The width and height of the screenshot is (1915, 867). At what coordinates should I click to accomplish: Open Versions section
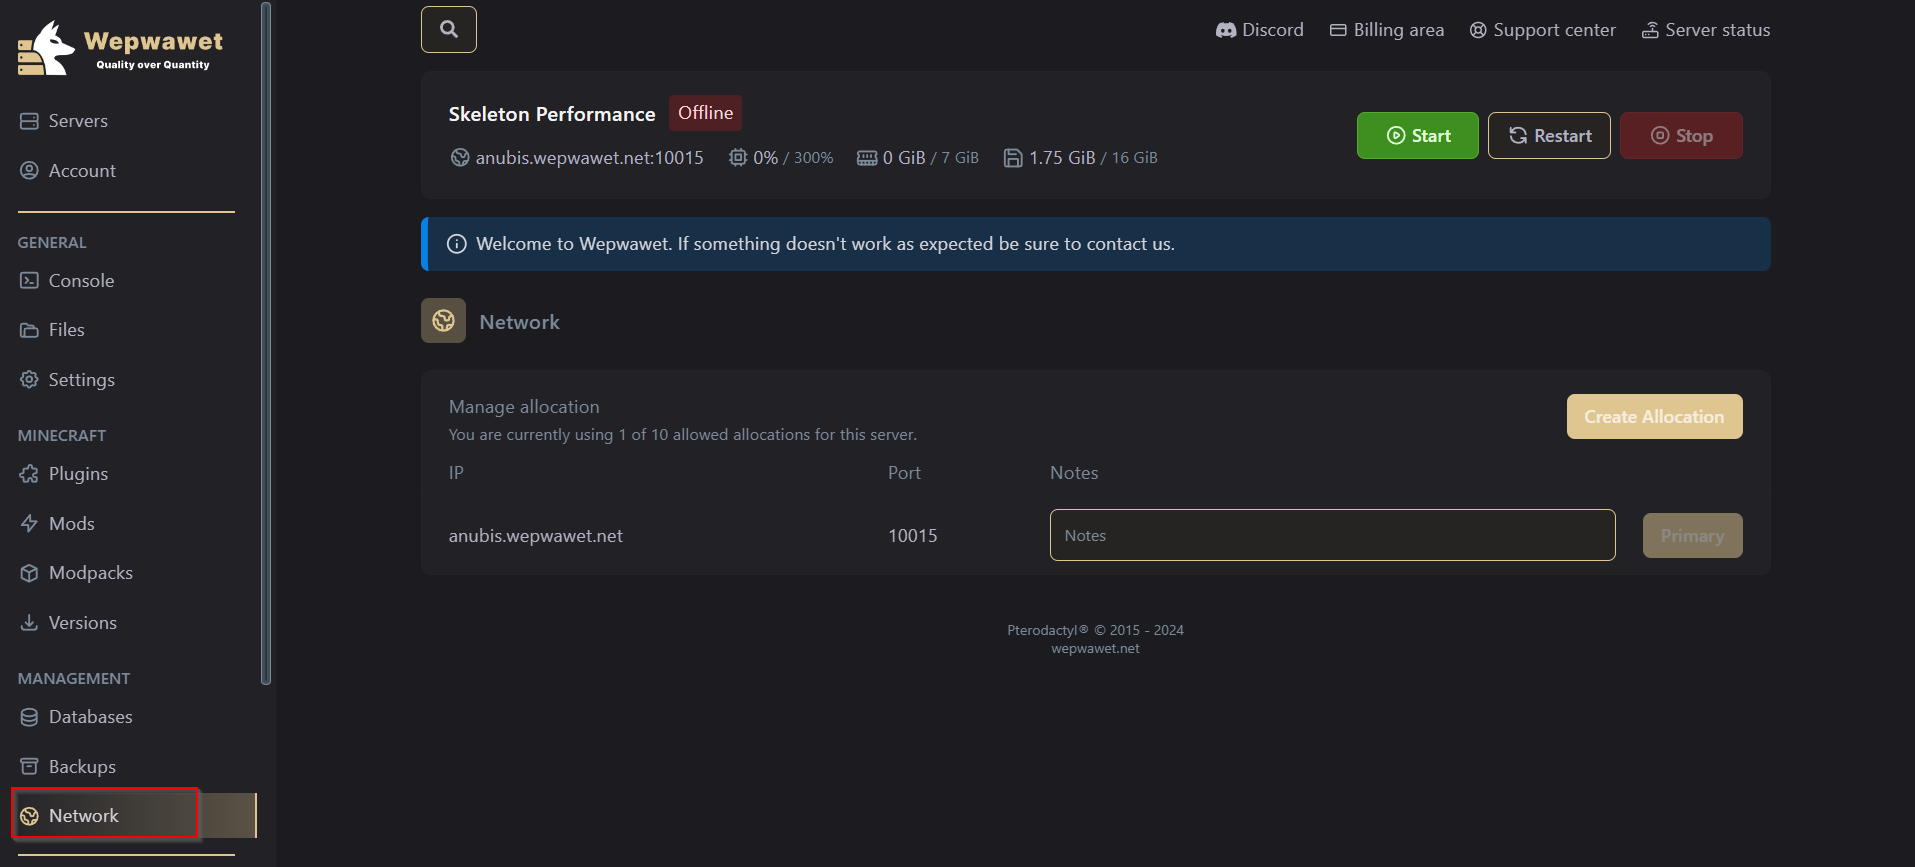68,623
